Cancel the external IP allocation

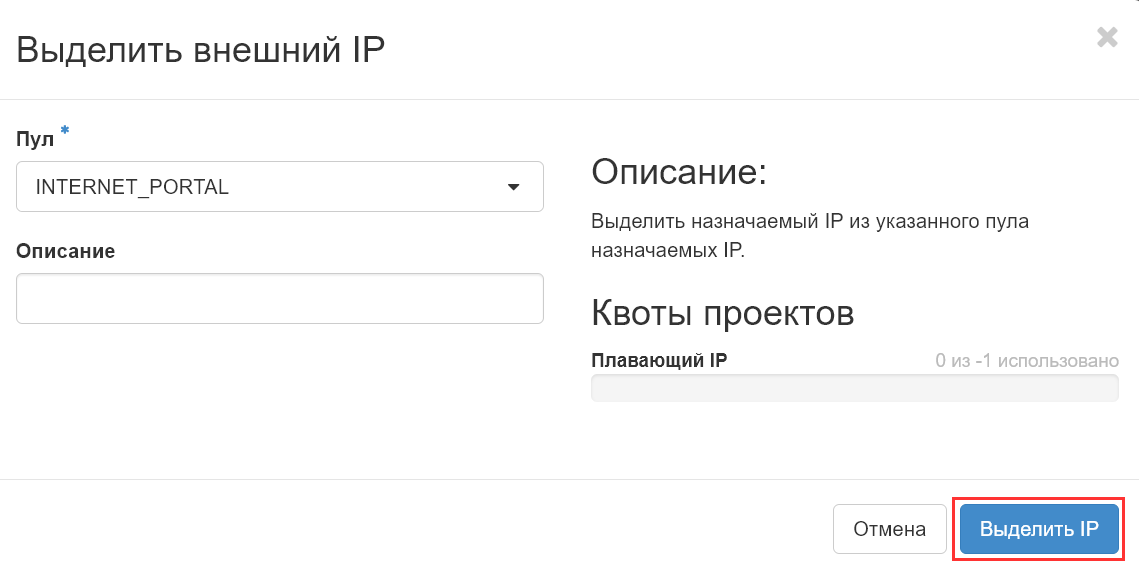click(x=889, y=528)
